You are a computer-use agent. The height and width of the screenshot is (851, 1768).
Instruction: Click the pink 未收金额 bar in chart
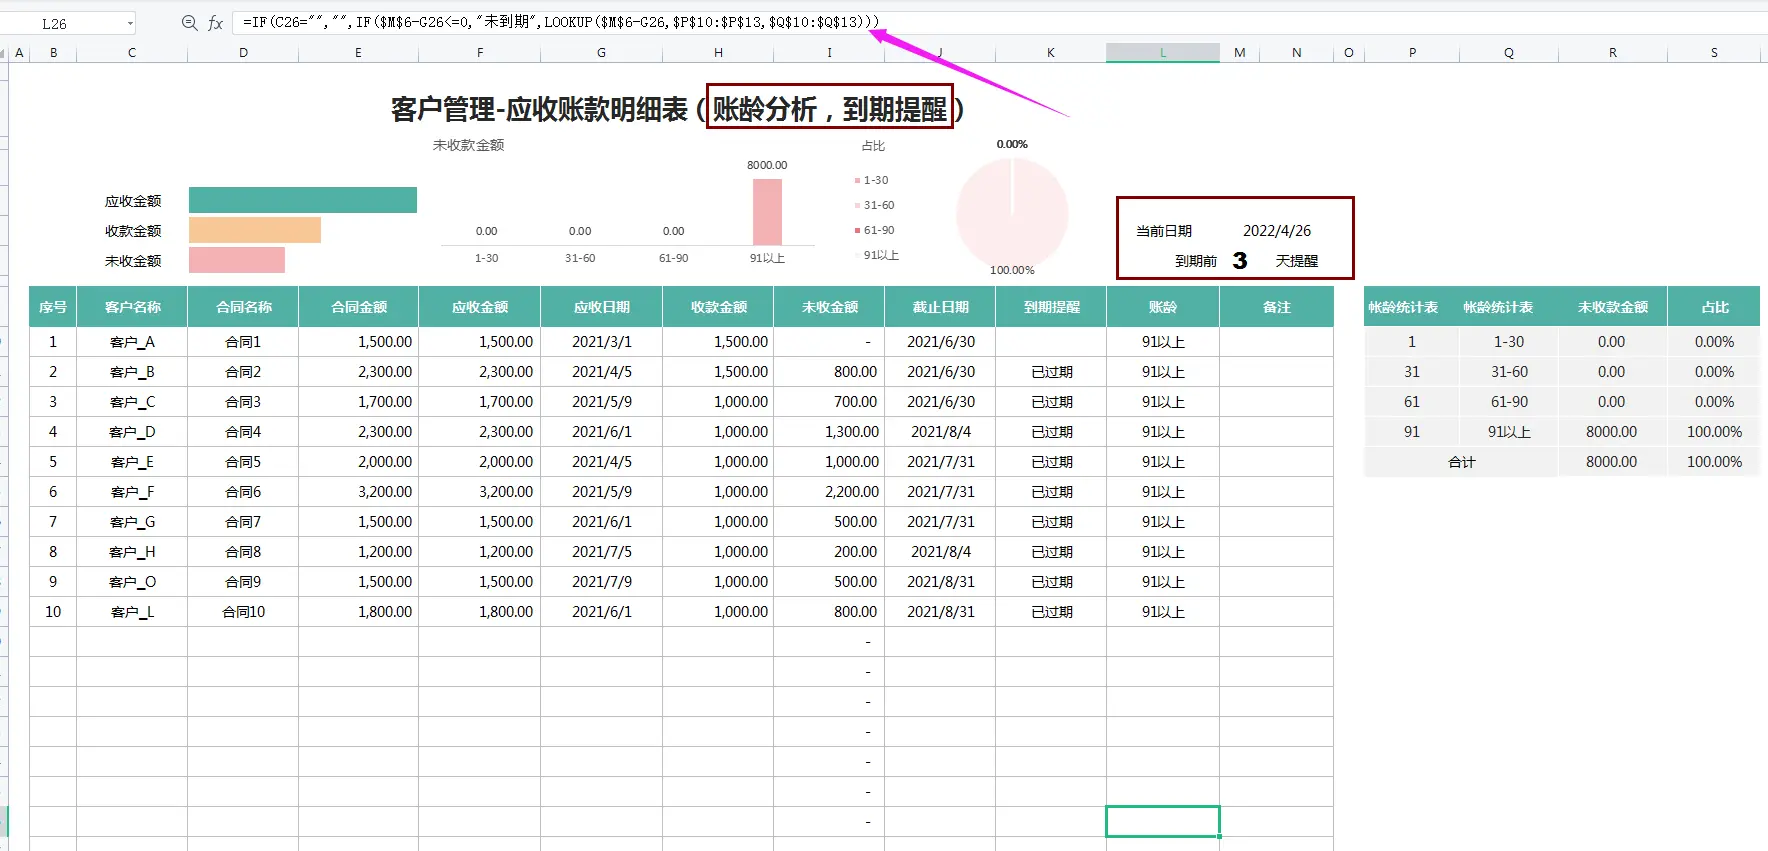pos(237,260)
